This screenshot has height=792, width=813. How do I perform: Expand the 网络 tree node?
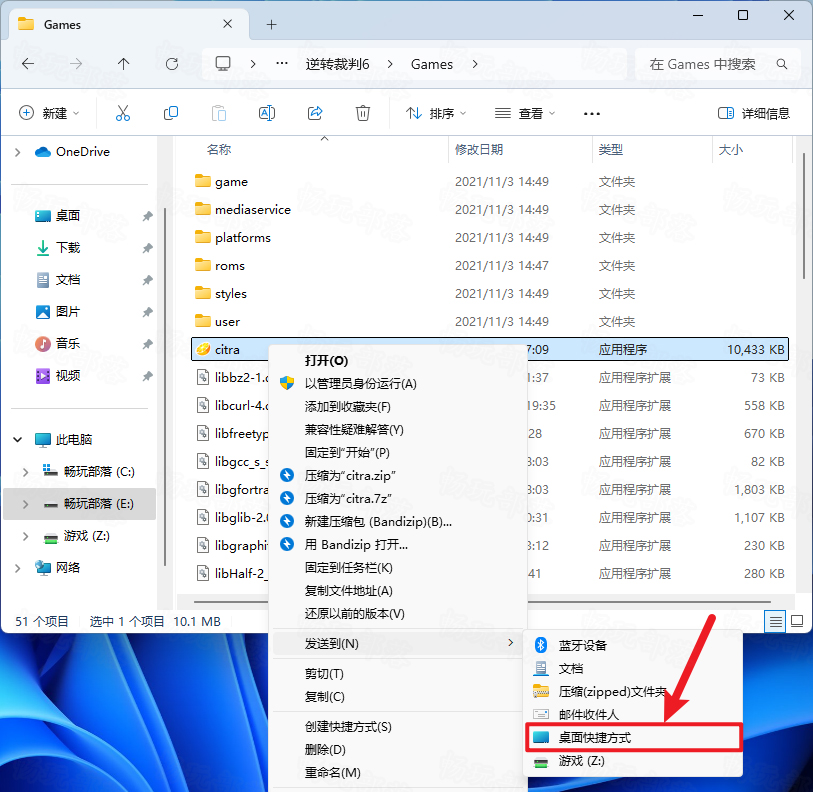(18, 568)
